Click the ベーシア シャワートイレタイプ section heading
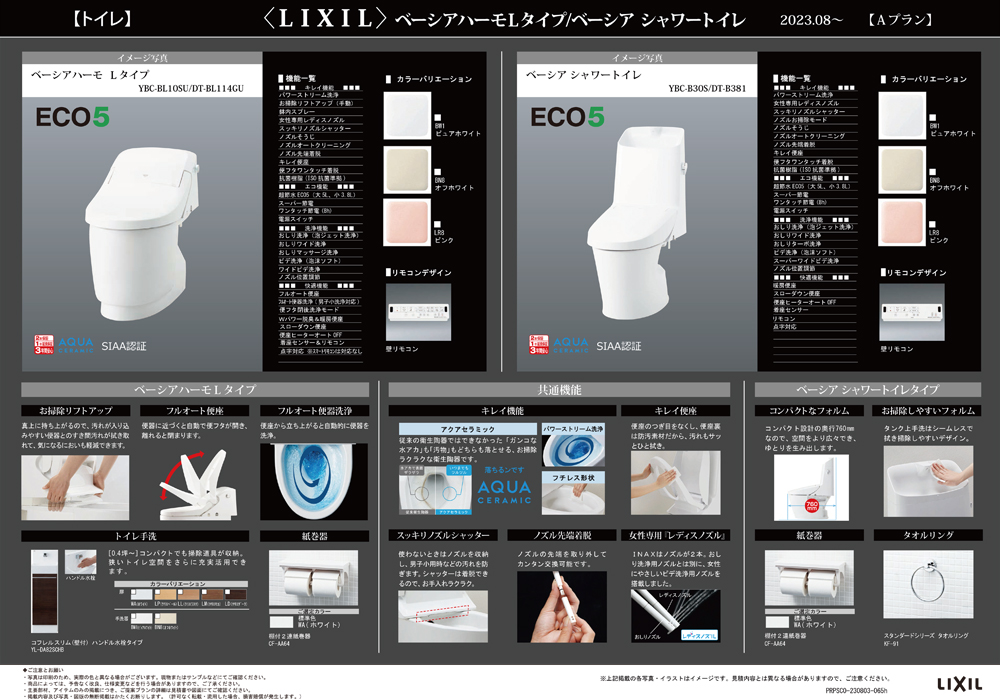 [x=867, y=390]
